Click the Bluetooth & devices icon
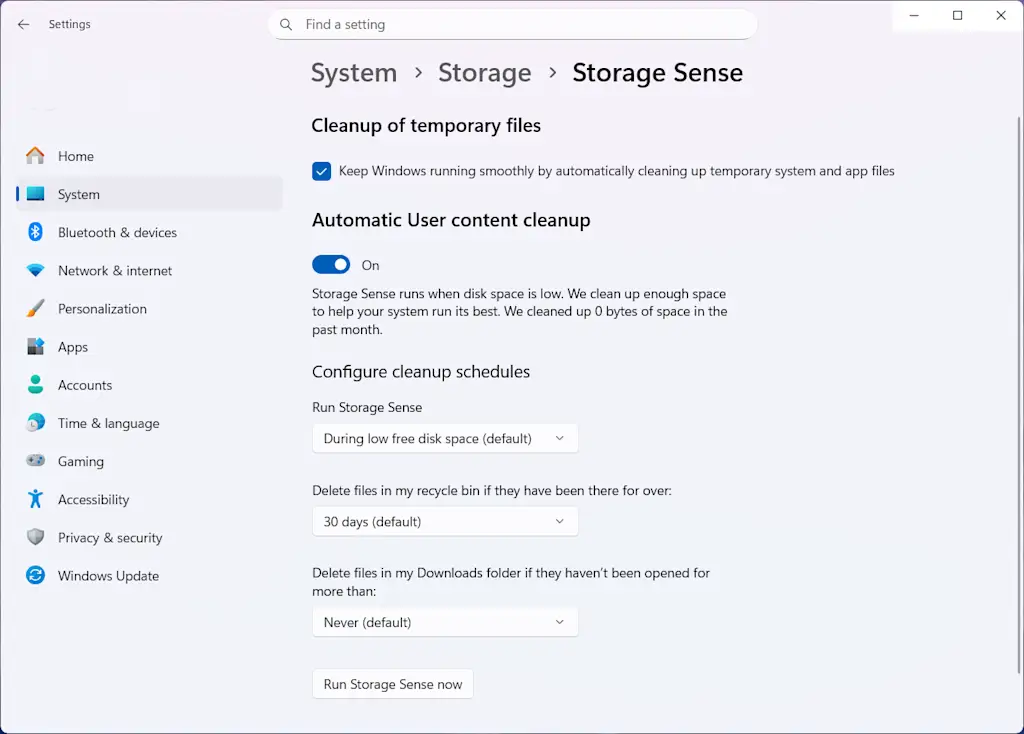This screenshot has height=734, width=1024. point(36,232)
